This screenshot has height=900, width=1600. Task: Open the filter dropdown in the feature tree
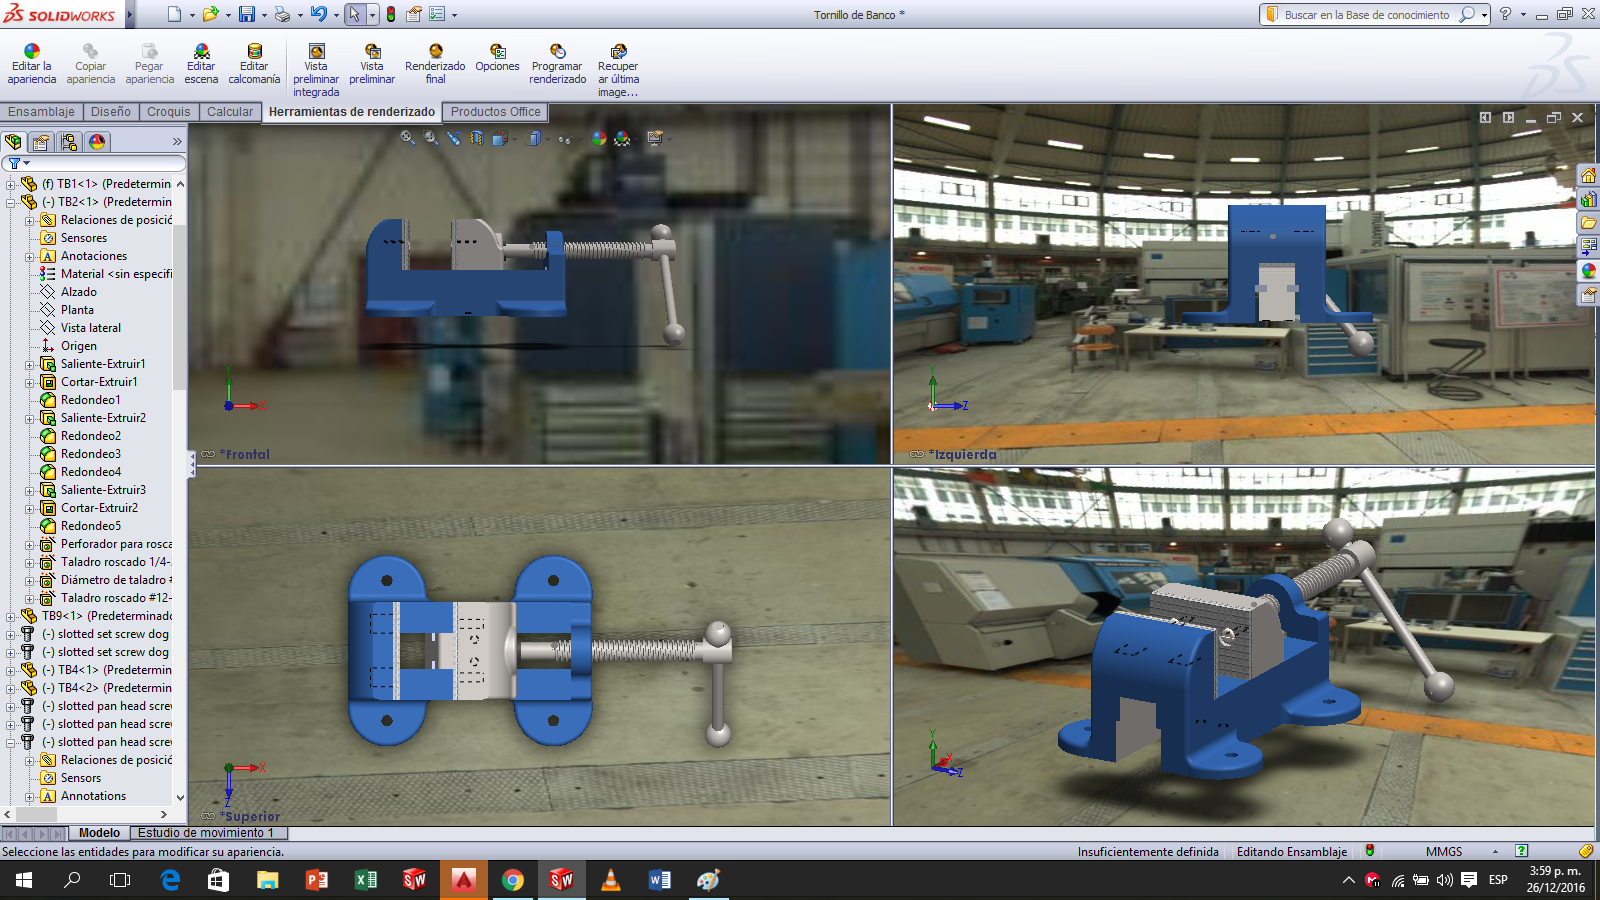pyautogui.click(x=26, y=163)
